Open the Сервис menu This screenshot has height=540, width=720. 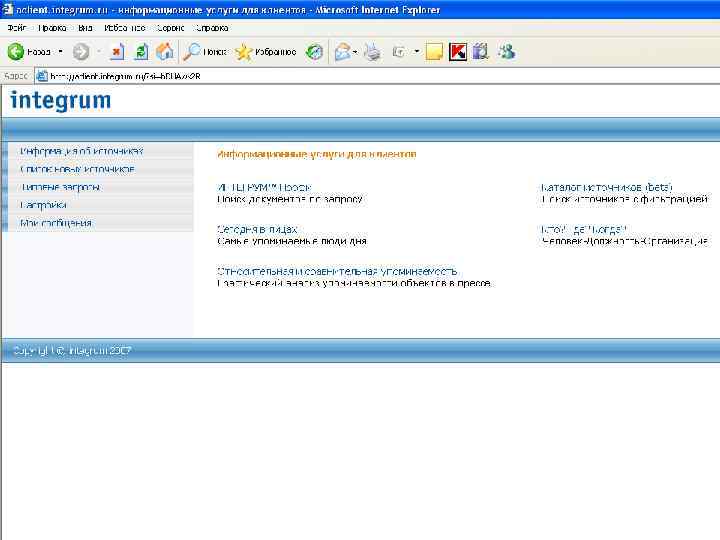pos(170,28)
